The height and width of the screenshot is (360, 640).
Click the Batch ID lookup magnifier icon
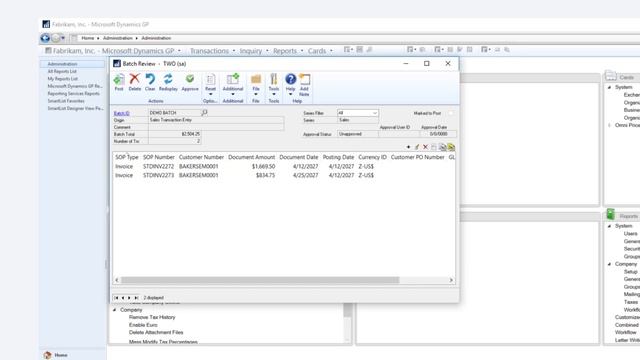pos(204,112)
